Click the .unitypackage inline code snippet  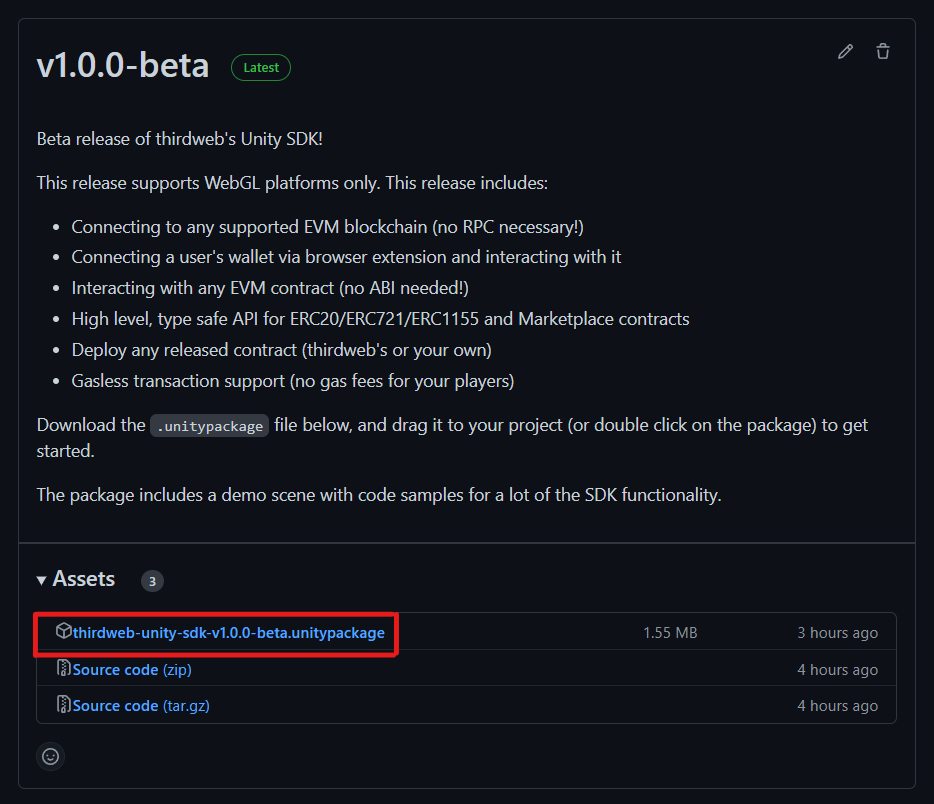coord(208,425)
